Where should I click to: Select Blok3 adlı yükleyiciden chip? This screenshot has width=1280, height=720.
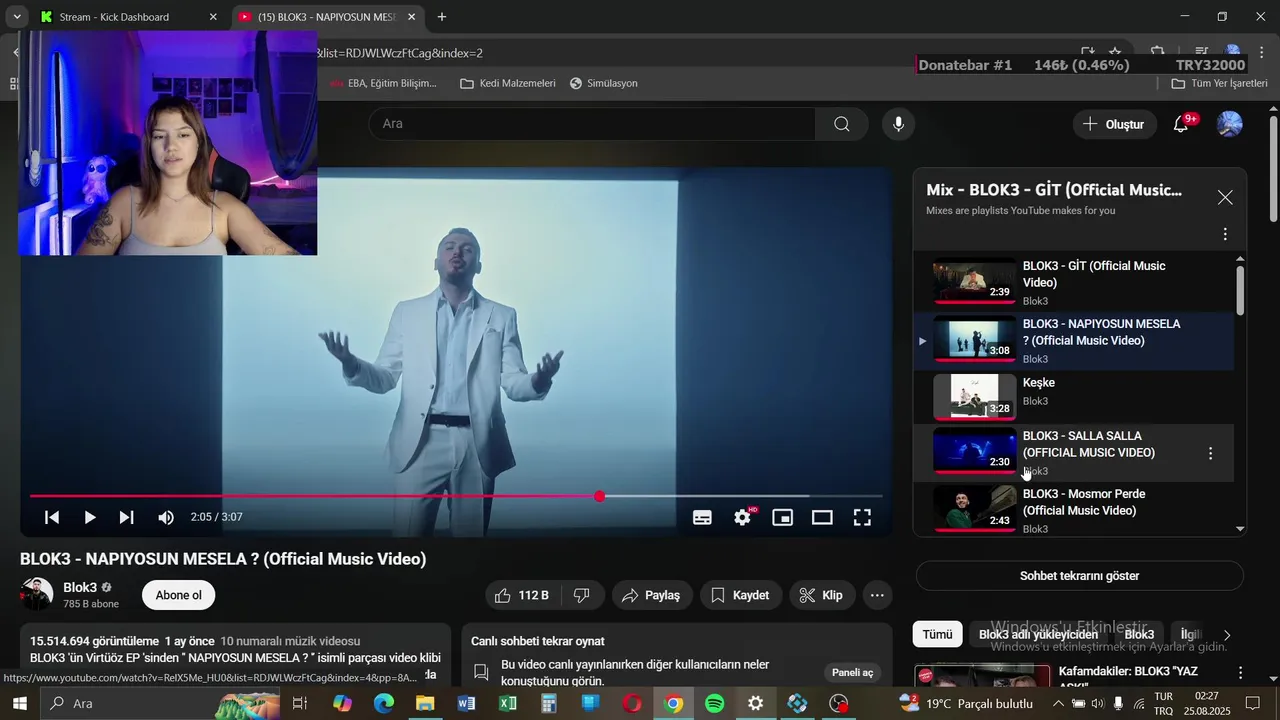coord(1038,634)
